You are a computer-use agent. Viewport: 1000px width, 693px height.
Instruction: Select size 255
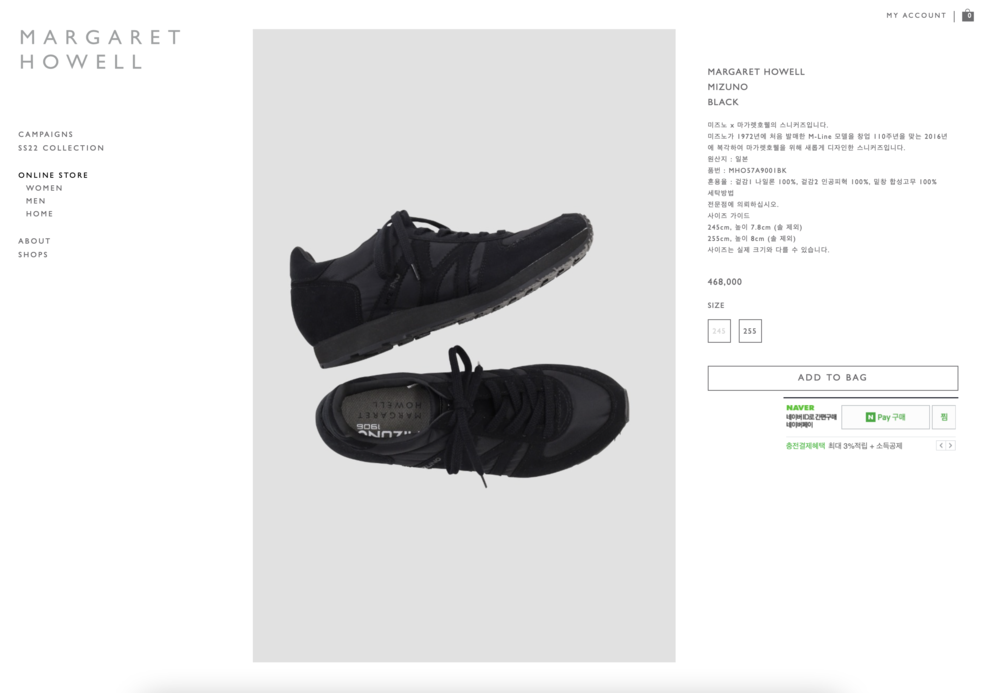(x=750, y=331)
